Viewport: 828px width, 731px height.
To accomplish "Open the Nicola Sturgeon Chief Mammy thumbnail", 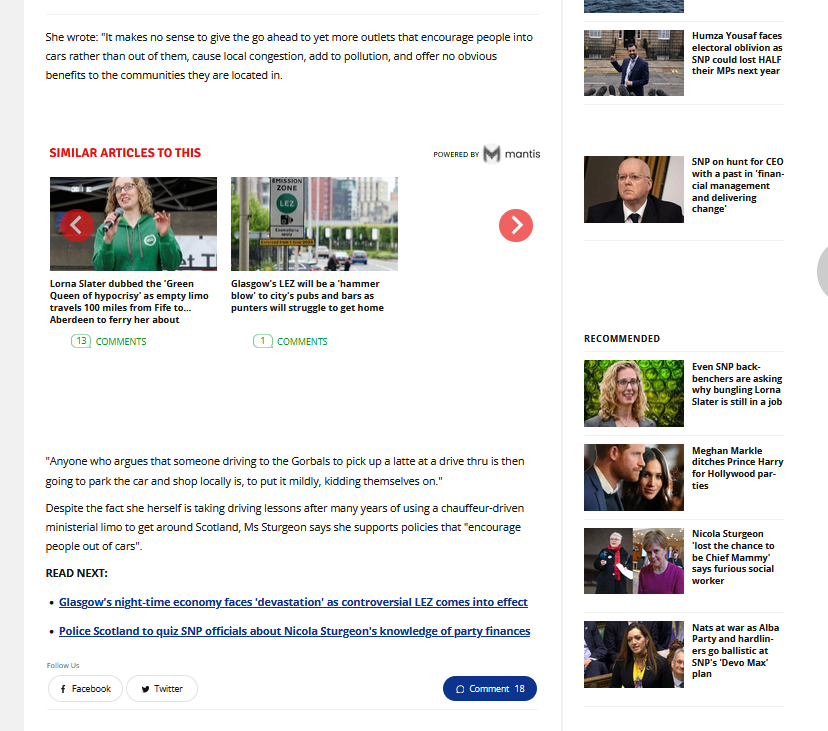I will pyautogui.click(x=634, y=561).
